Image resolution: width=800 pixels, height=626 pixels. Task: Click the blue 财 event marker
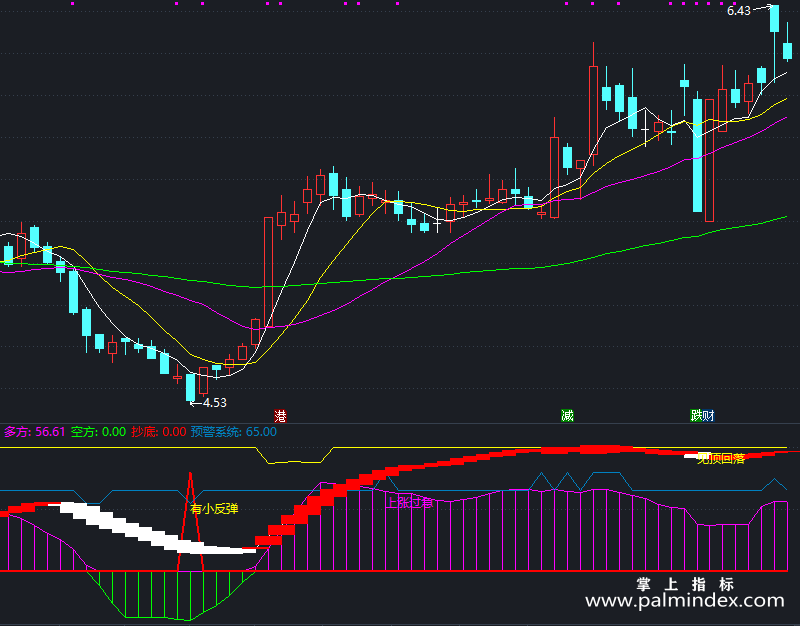coord(709,416)
